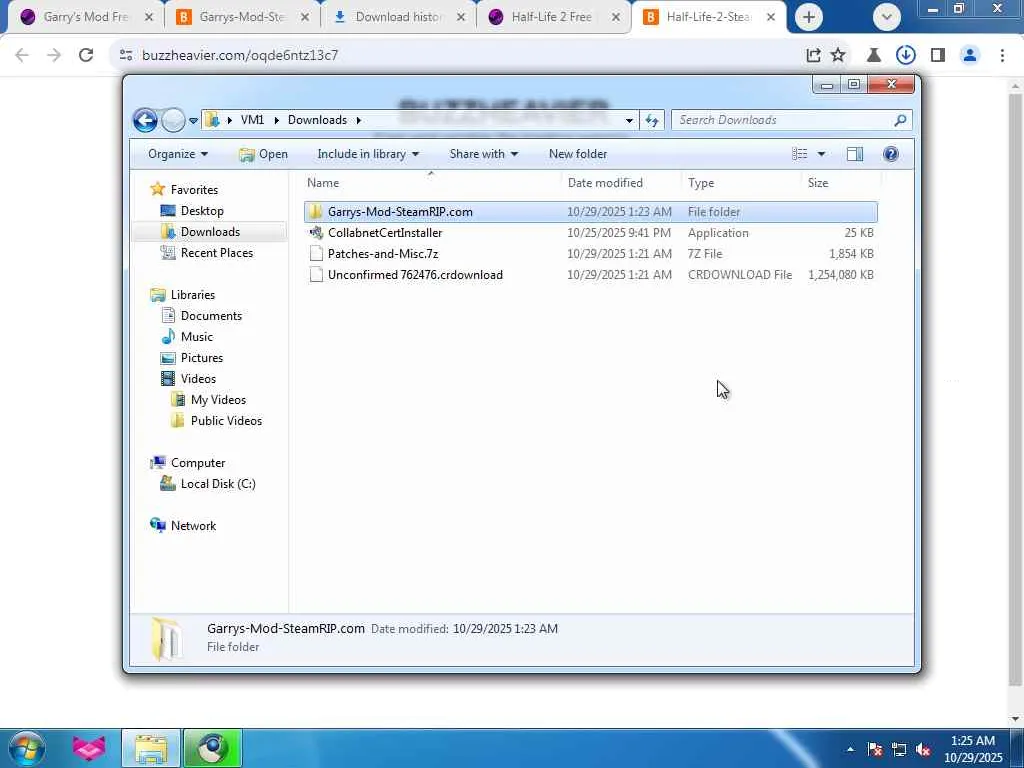Image resolution: width=1024 pixels, height=768 pixels.
Task: Open the More view options arrow
Action: coord(822,154)
